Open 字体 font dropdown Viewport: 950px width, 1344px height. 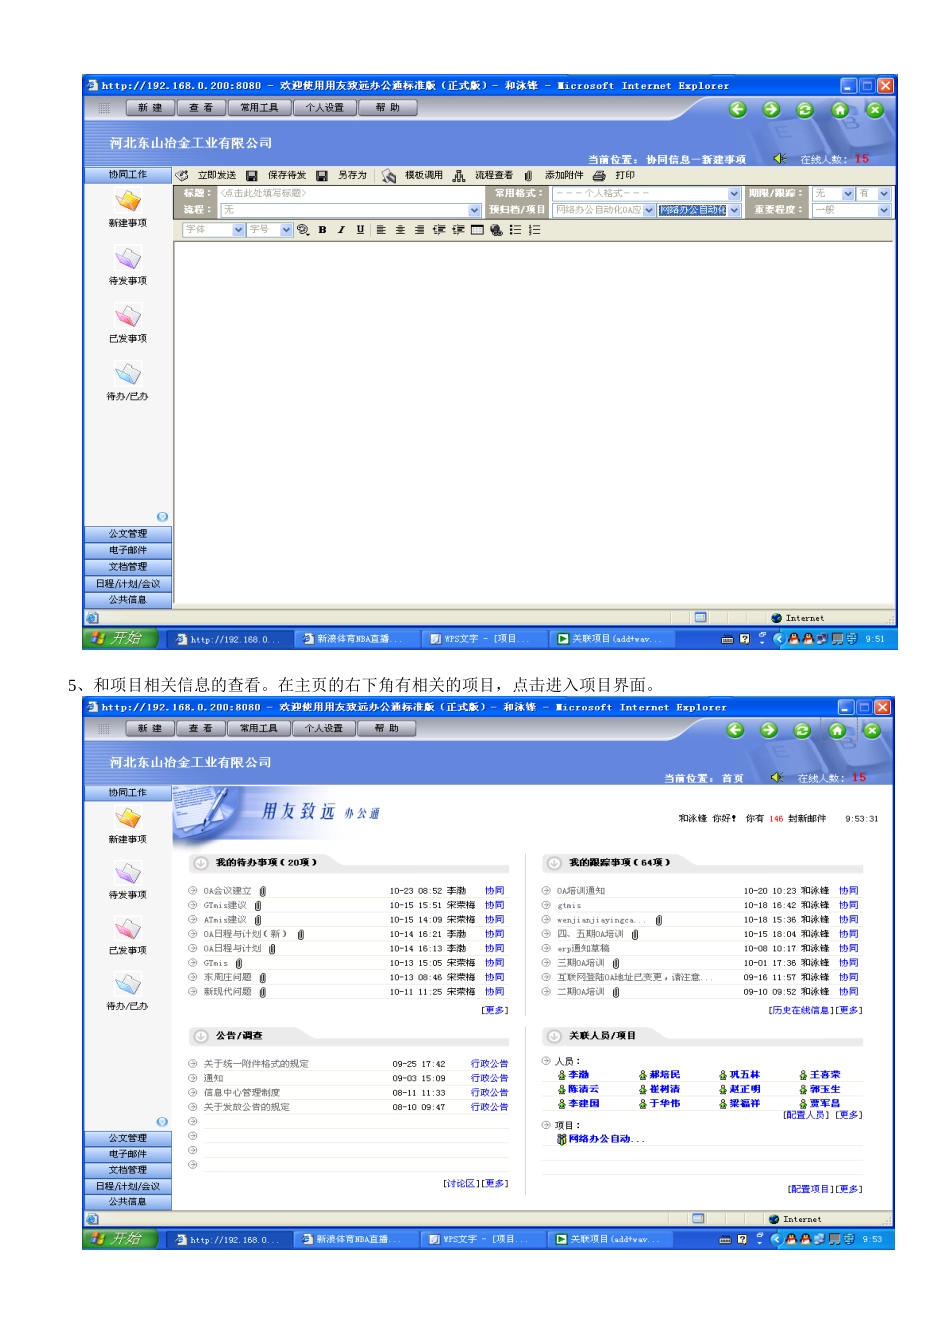pos(214,230)
